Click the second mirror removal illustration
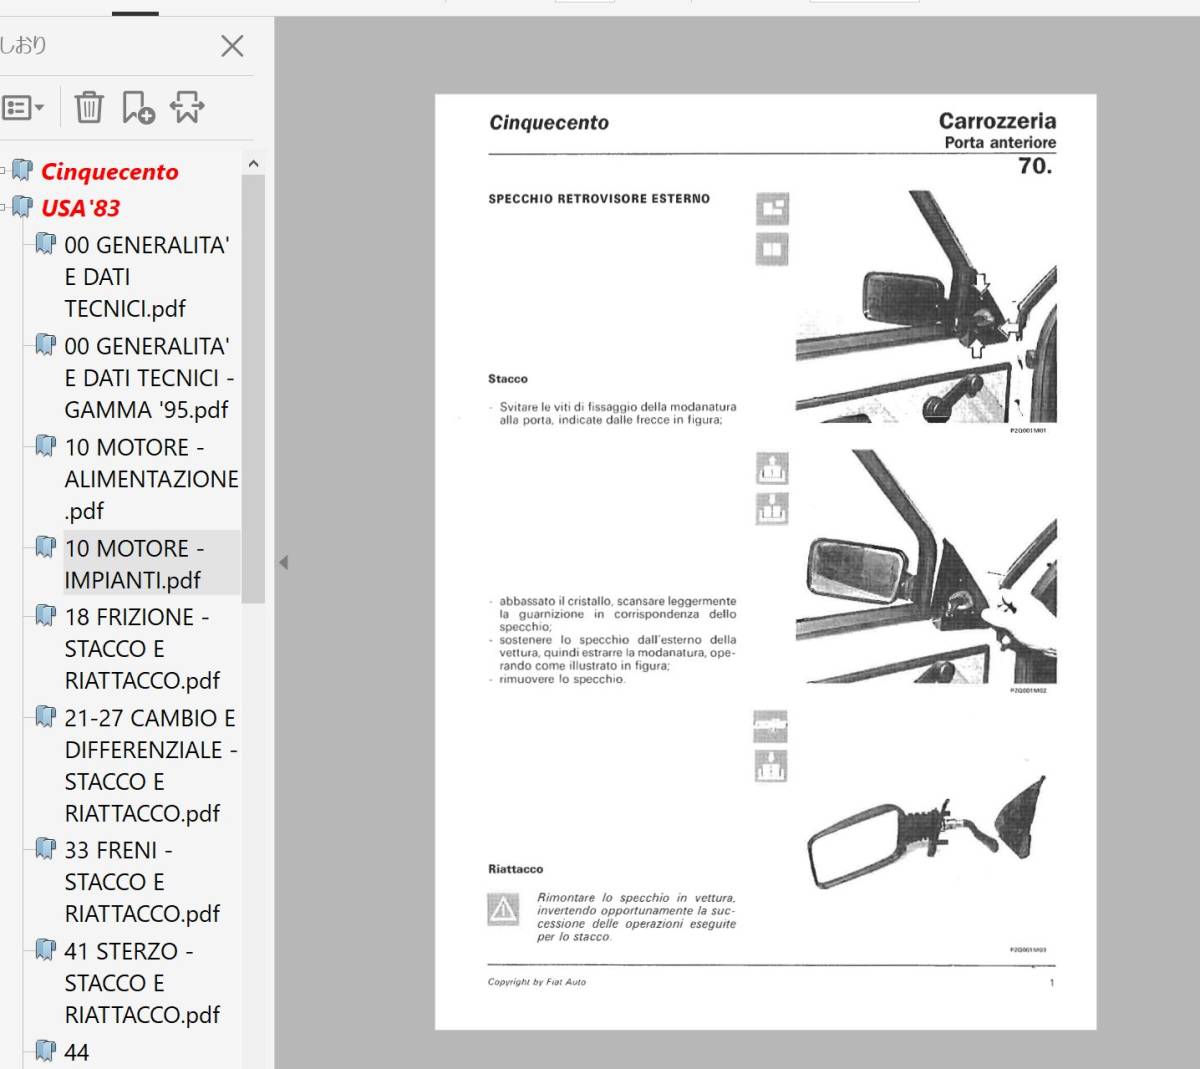The image size is (1200, 1069). tap(926, 566)
